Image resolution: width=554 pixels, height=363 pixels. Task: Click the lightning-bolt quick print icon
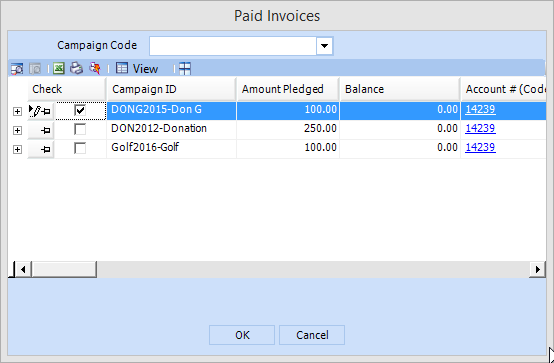coord(95,68)
